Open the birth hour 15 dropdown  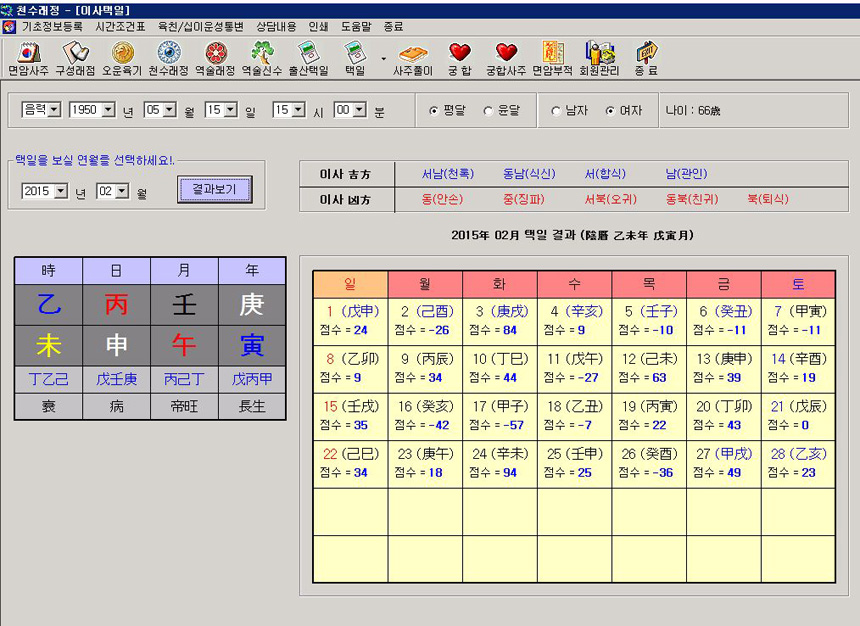(299, 110)
